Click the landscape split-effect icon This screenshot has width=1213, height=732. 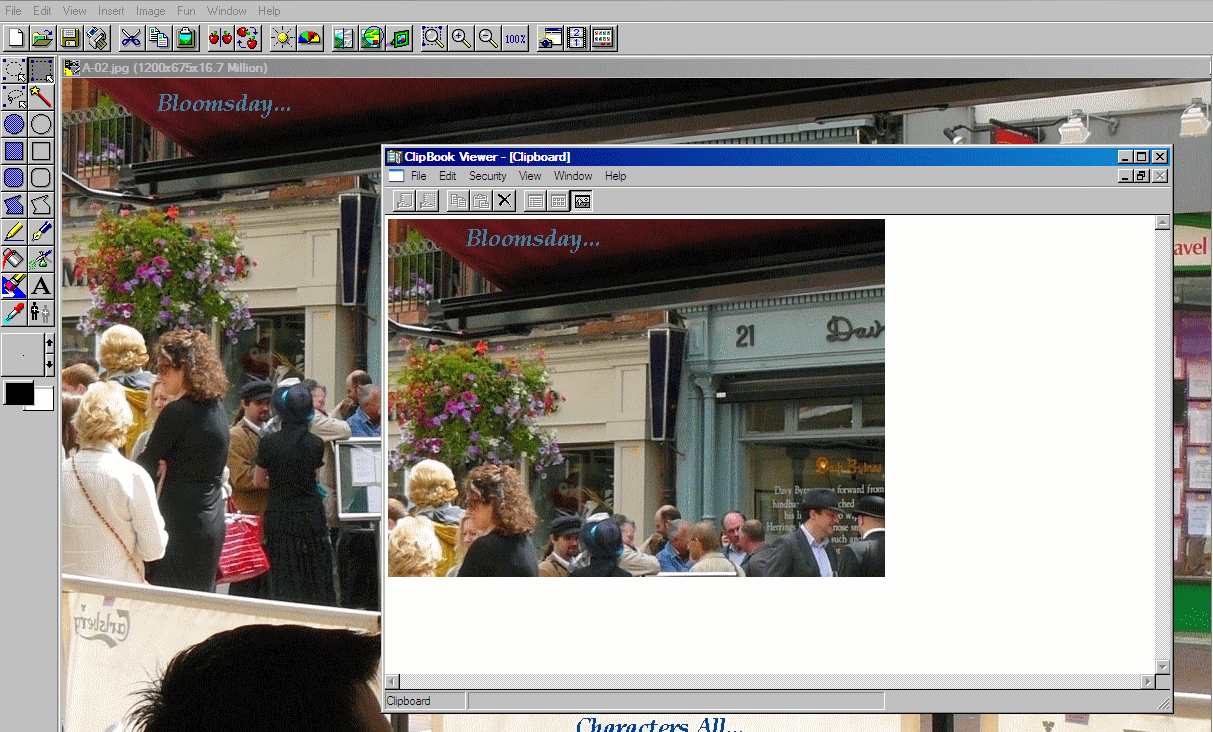point(344,38)
